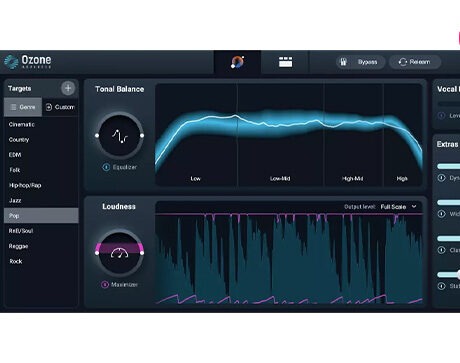Viewport: 460px width, 363px height.
Task: Click the Bypass button
Action: click(360, 62)
